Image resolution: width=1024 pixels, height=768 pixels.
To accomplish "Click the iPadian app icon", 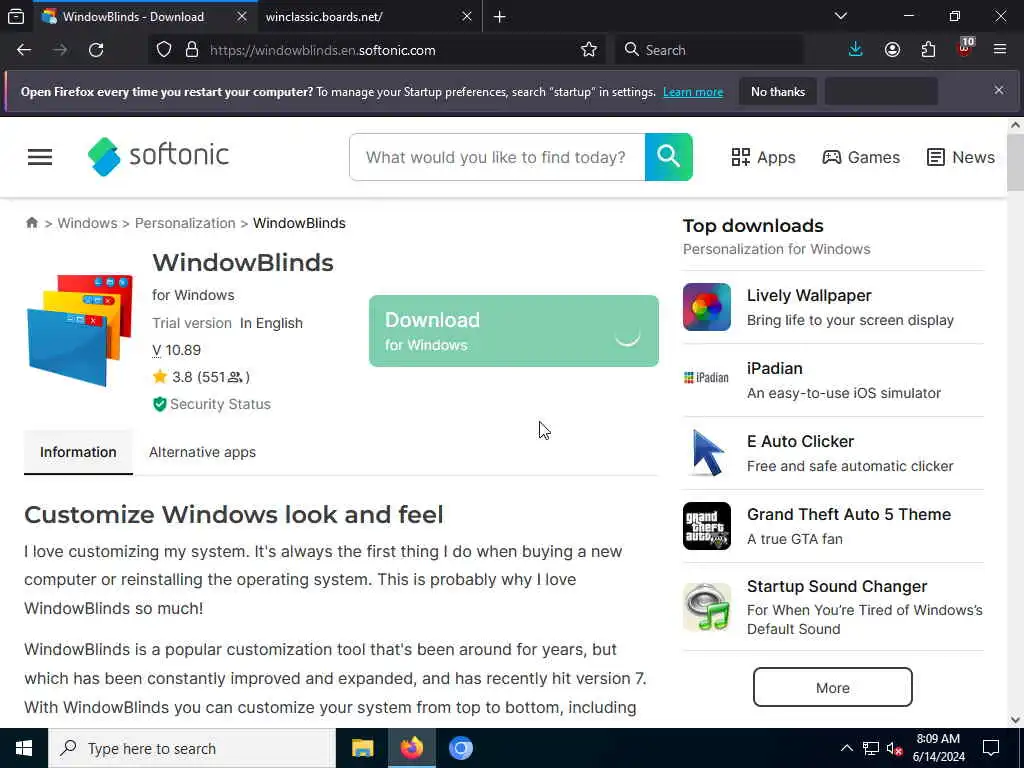I will pyautogui.click(x=707, y=377).
